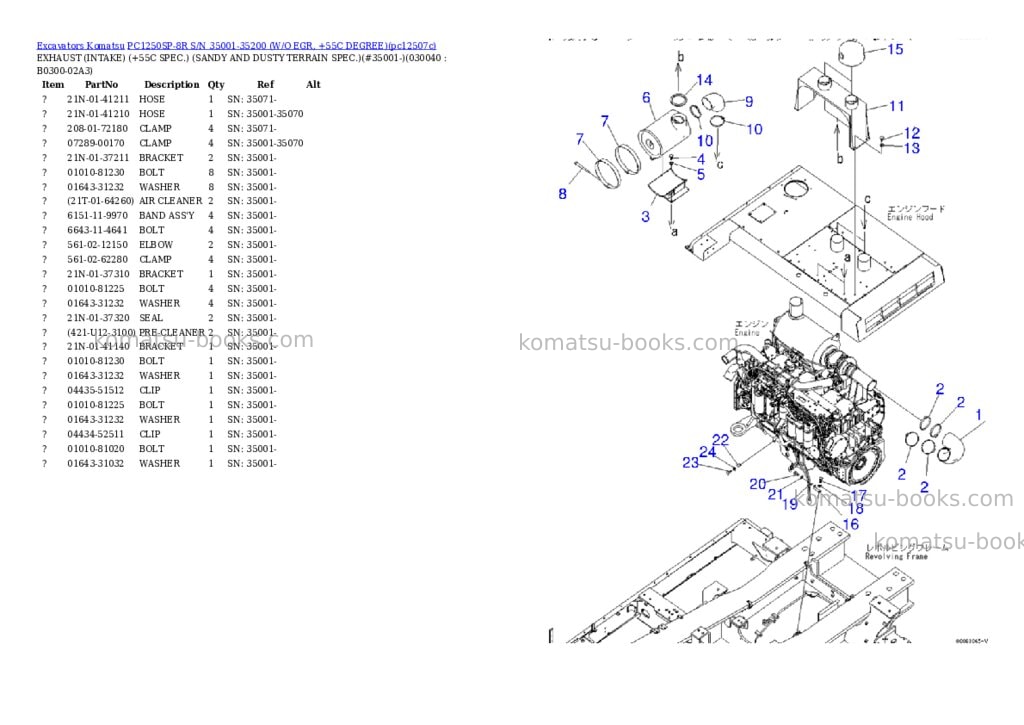Click the ELBOW description

click(156, 245)
